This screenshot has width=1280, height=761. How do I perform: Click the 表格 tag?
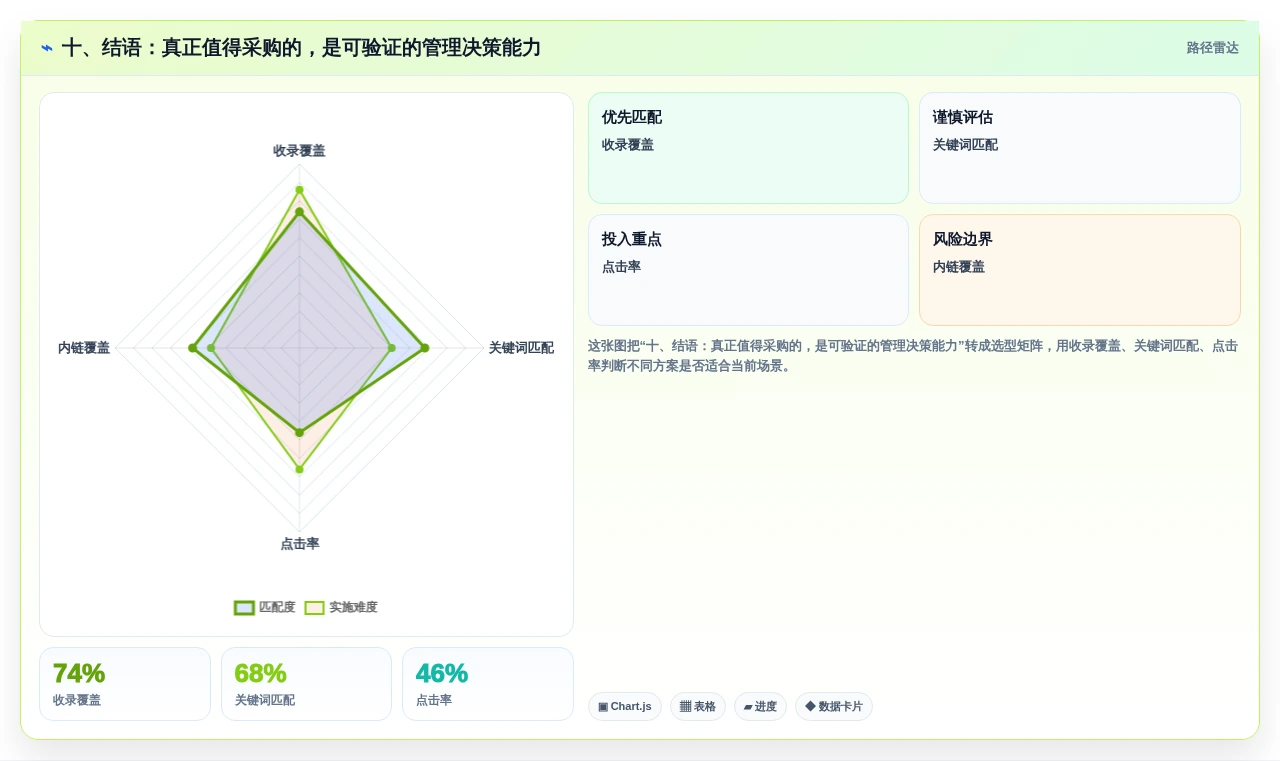pos(698,706)
